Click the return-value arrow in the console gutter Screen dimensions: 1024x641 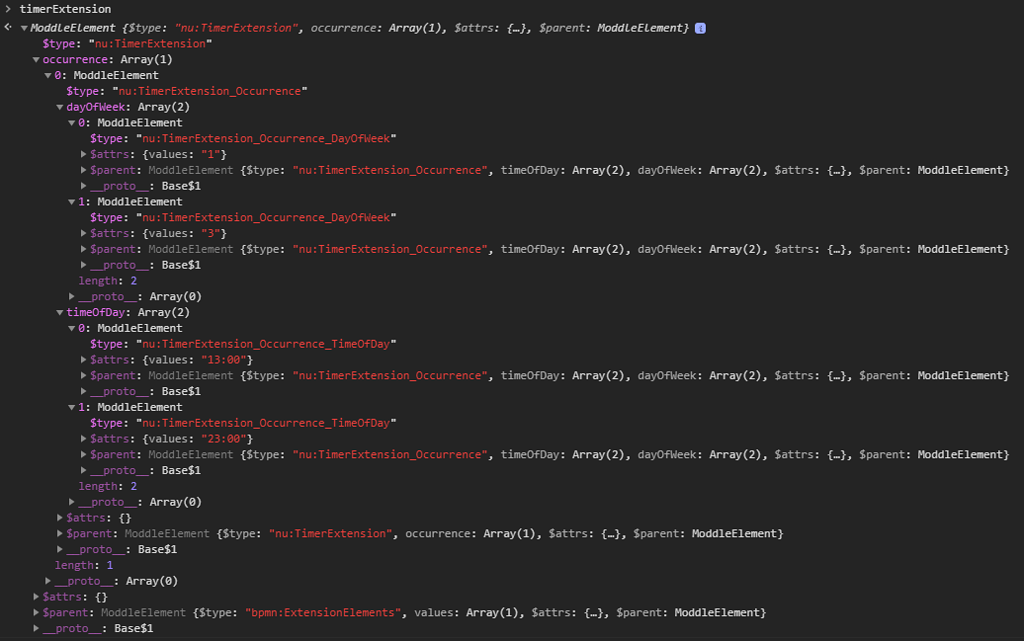pyautogui.click(x=6, y=27)
